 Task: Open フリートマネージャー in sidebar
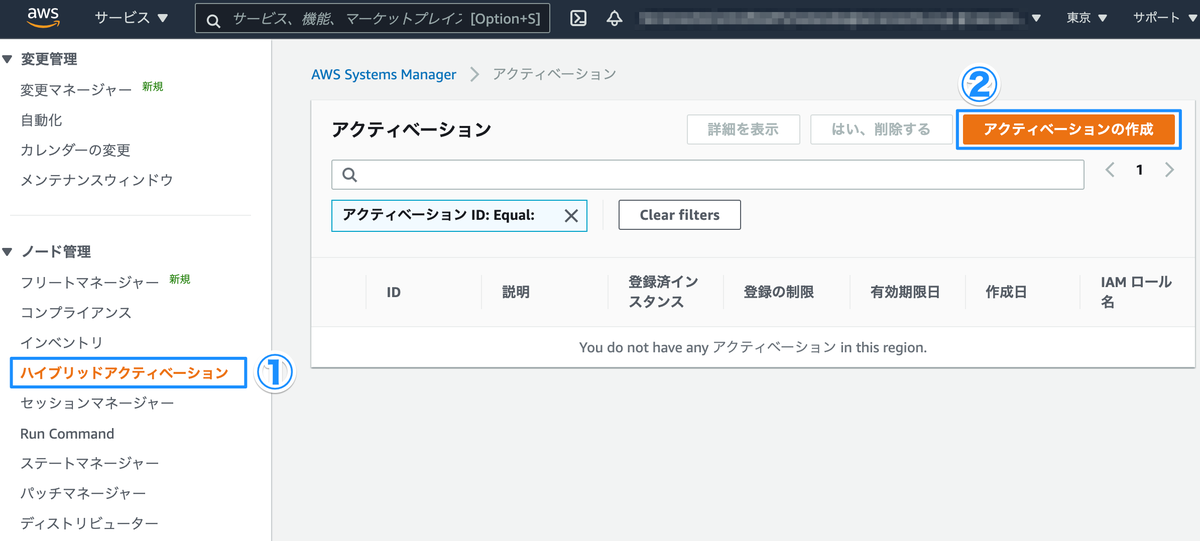tap(89, 282)
